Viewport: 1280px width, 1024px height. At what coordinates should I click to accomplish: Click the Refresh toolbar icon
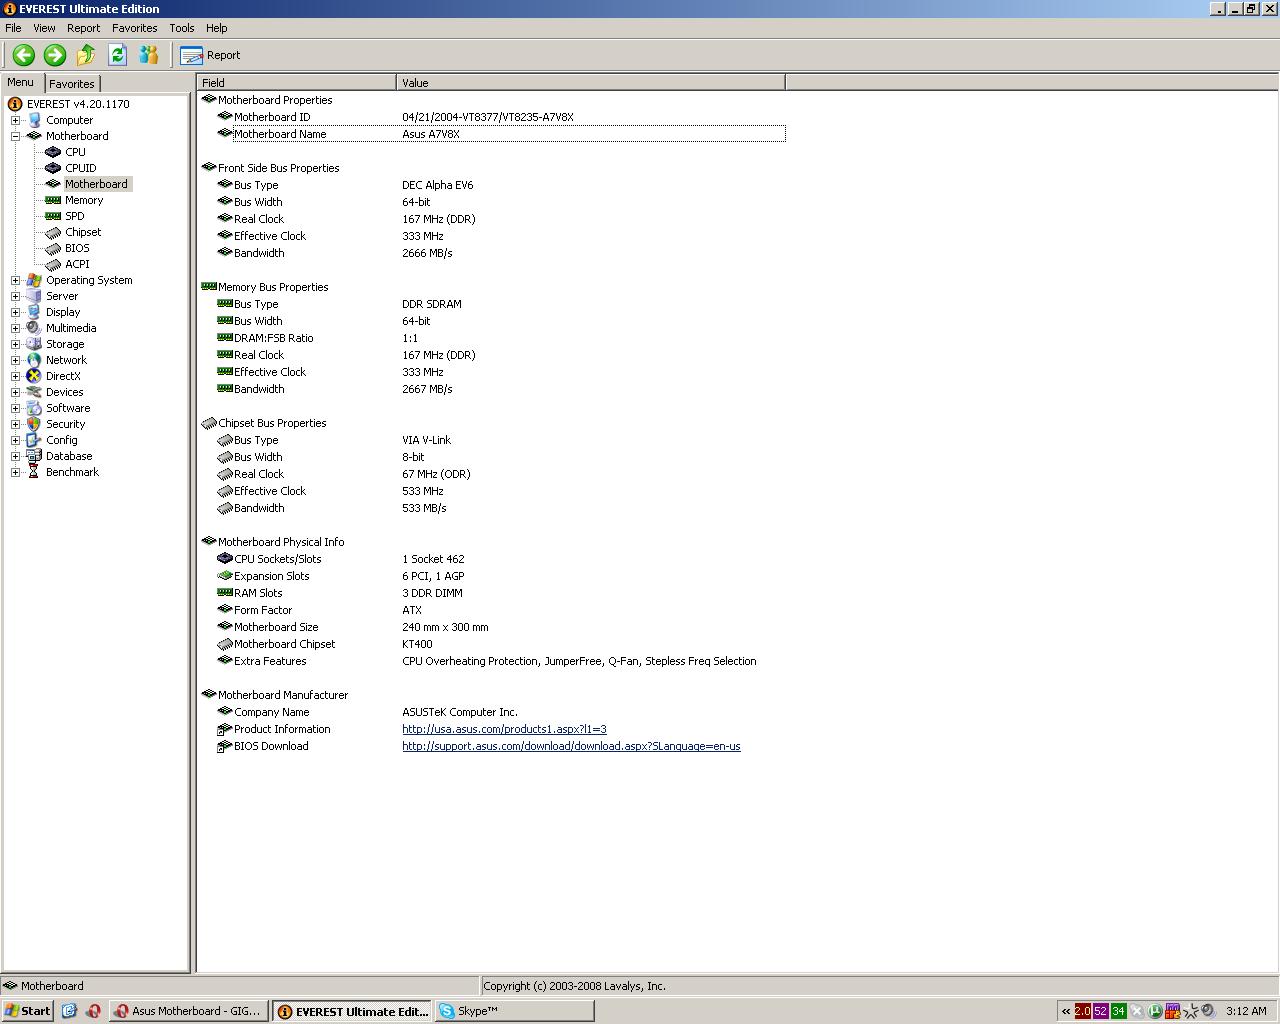(117, 55)
